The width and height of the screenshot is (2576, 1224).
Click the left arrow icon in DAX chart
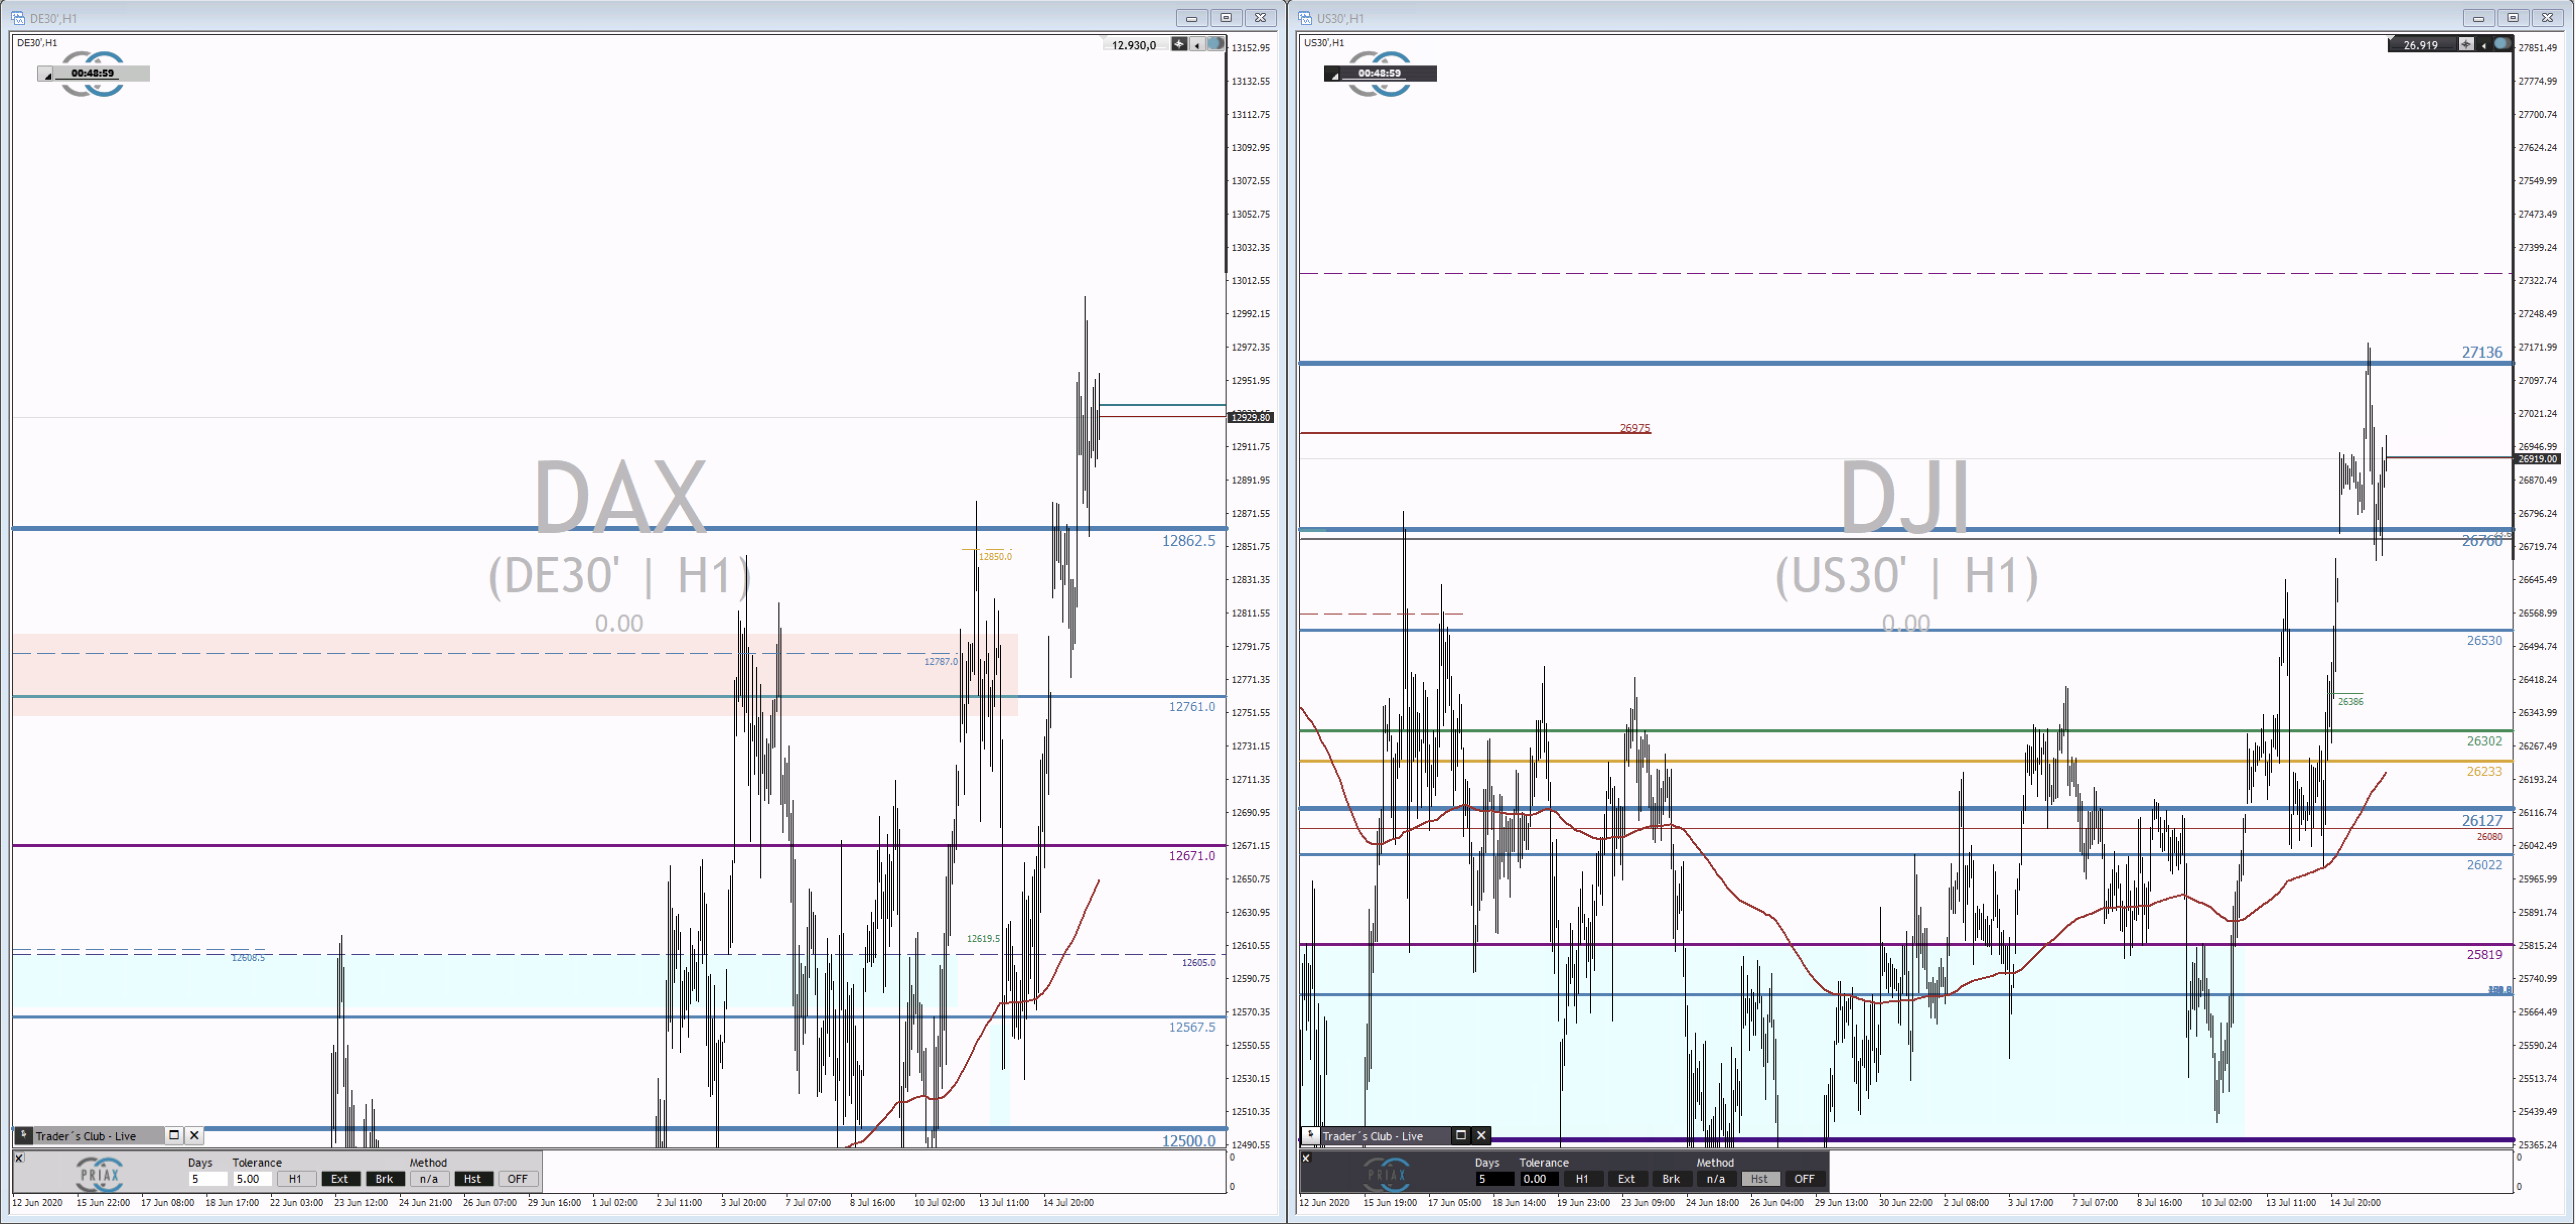(x=1197, y=44)
